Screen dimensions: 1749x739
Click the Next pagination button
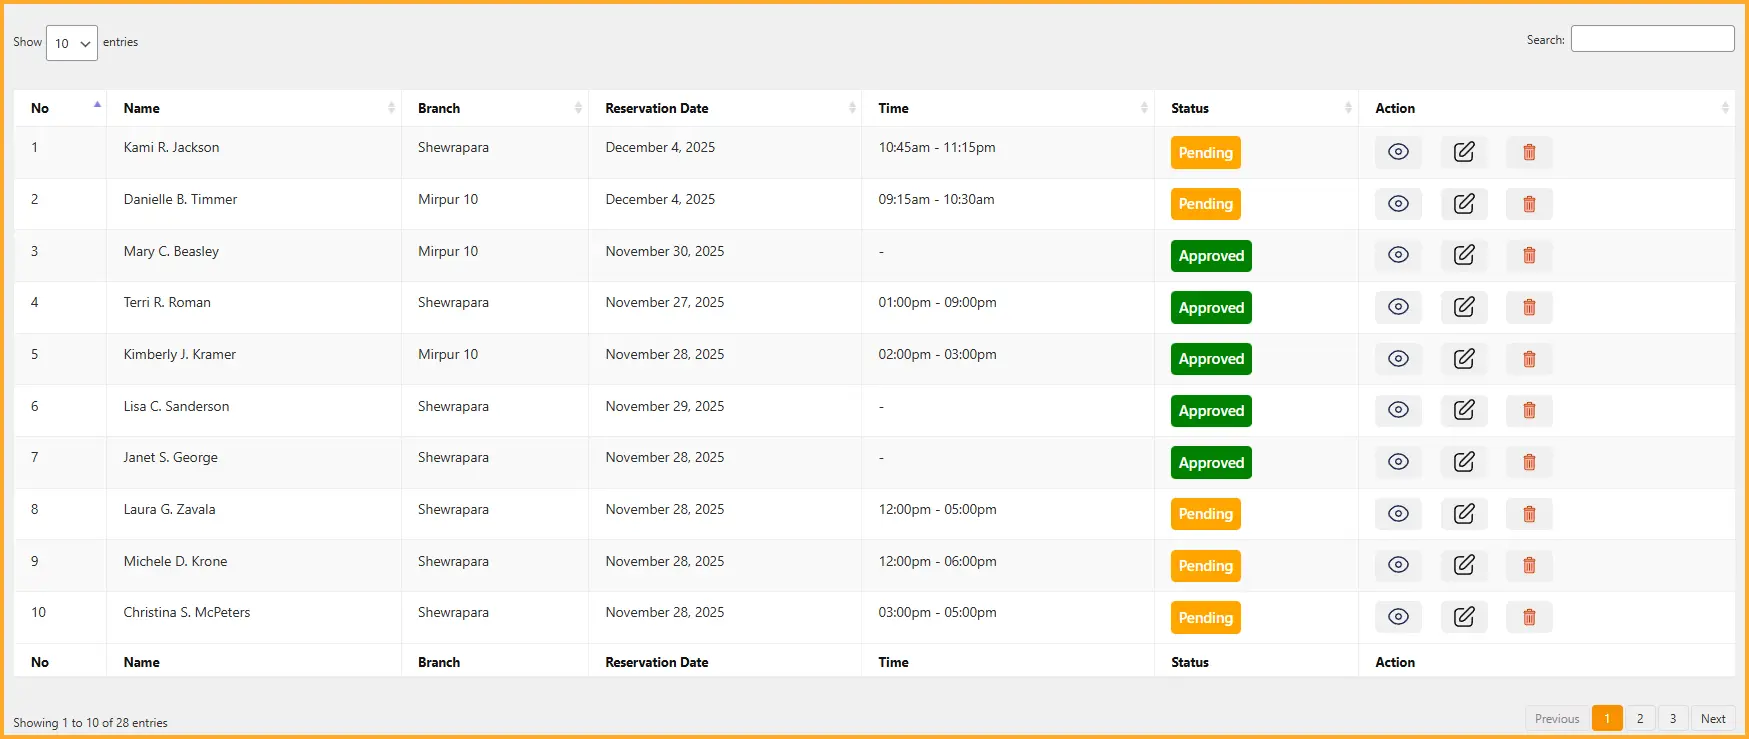coord(1713,718)
